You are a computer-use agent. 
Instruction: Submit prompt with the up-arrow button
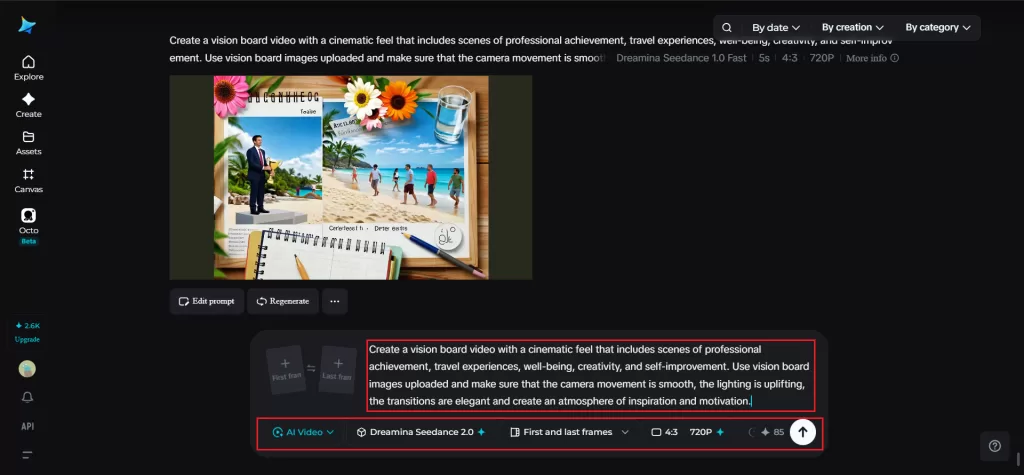(803, 432)
